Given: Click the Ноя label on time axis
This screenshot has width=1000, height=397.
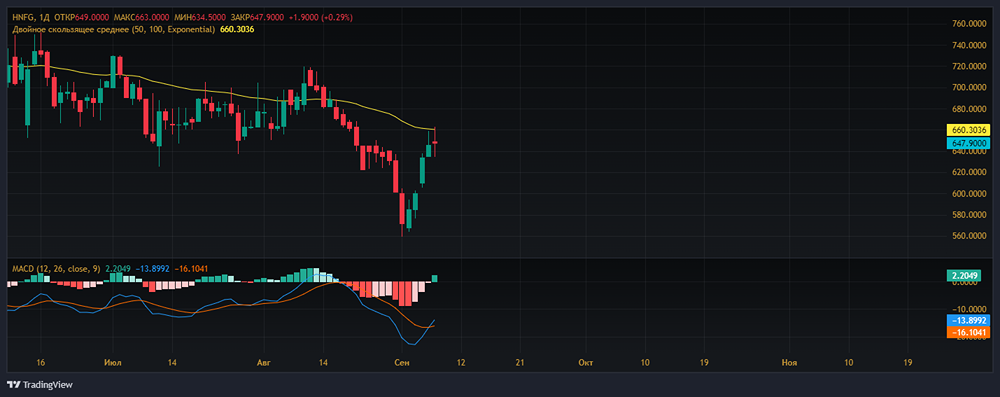Looking at the screenshot, I should (x=789, y=362).
